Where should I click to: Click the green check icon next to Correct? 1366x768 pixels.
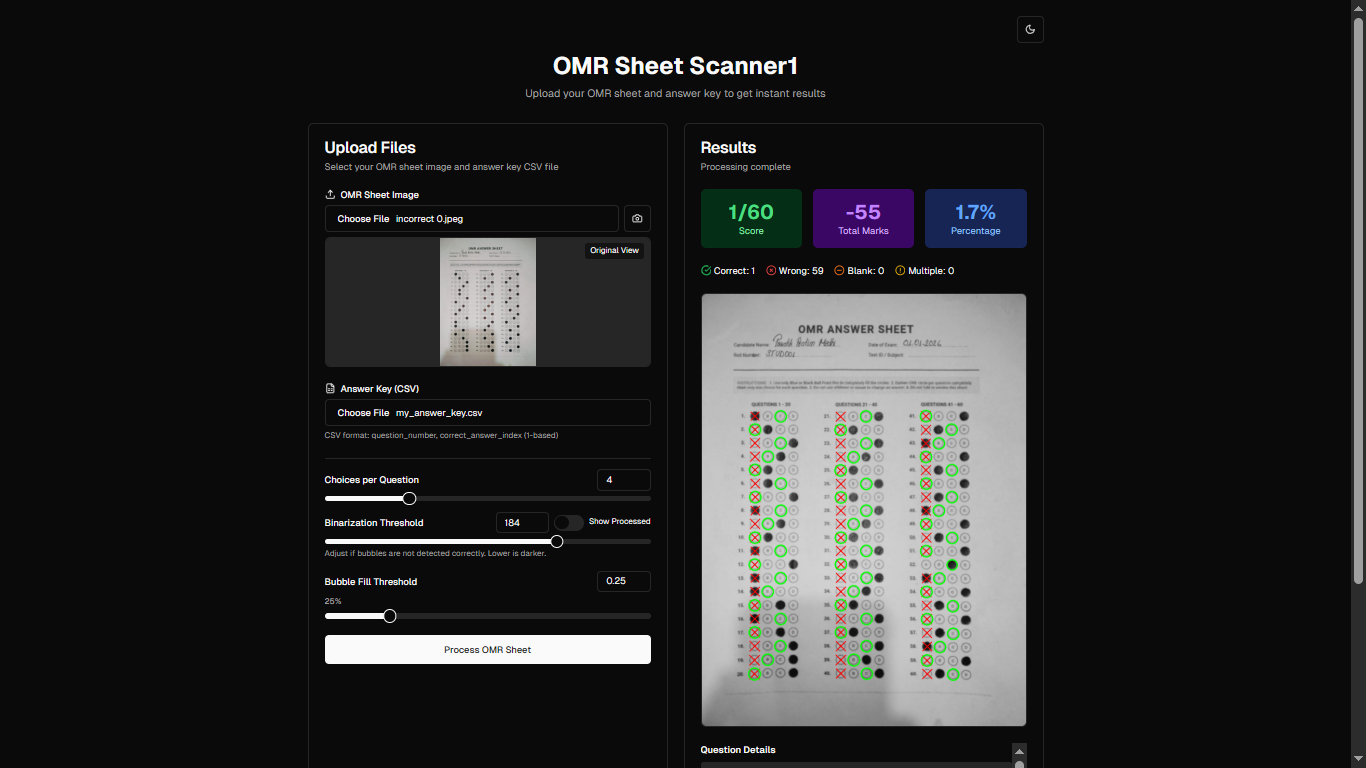(707, 270)
